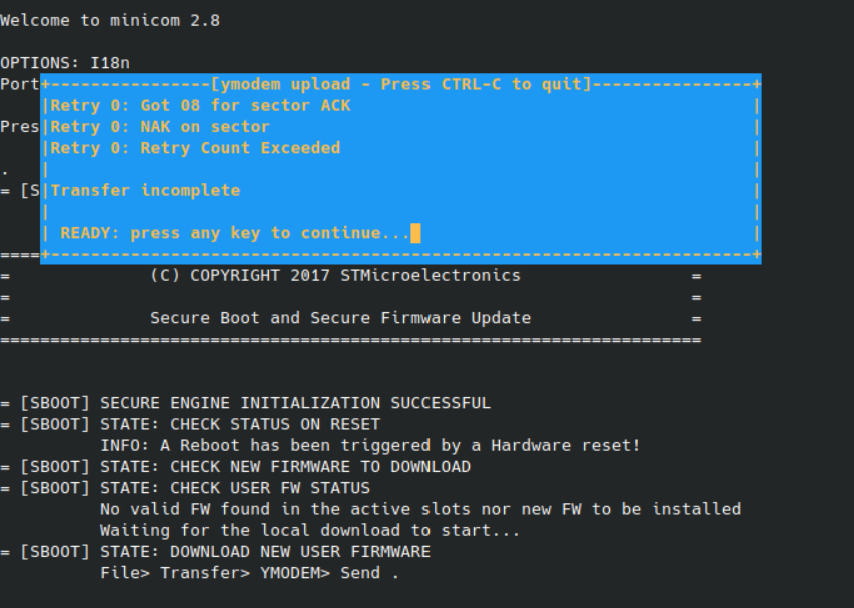Click 'SECURE ENGINE INITIALIZATION SUCCESSFUL' line

(x=246, y=403)
